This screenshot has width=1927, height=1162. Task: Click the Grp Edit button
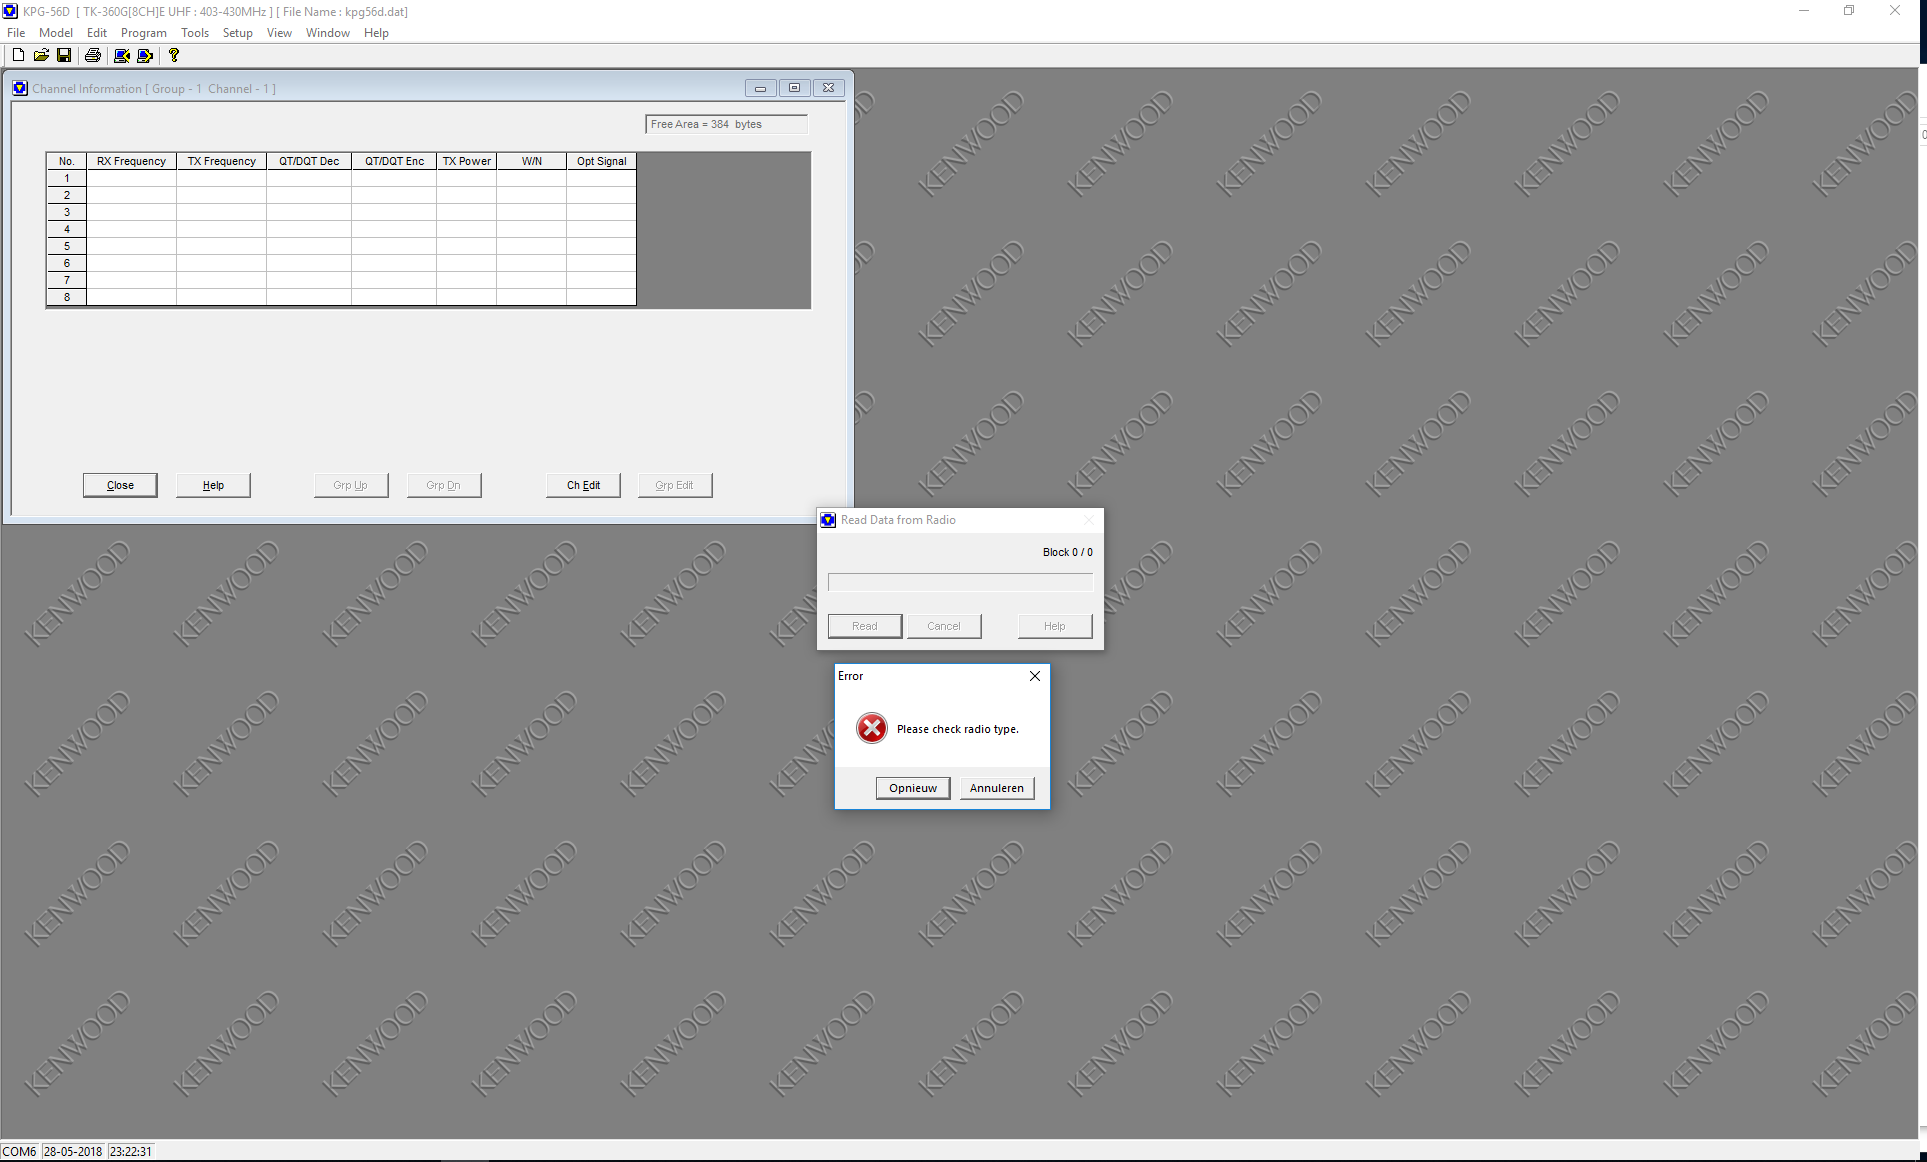coord(675,485)
